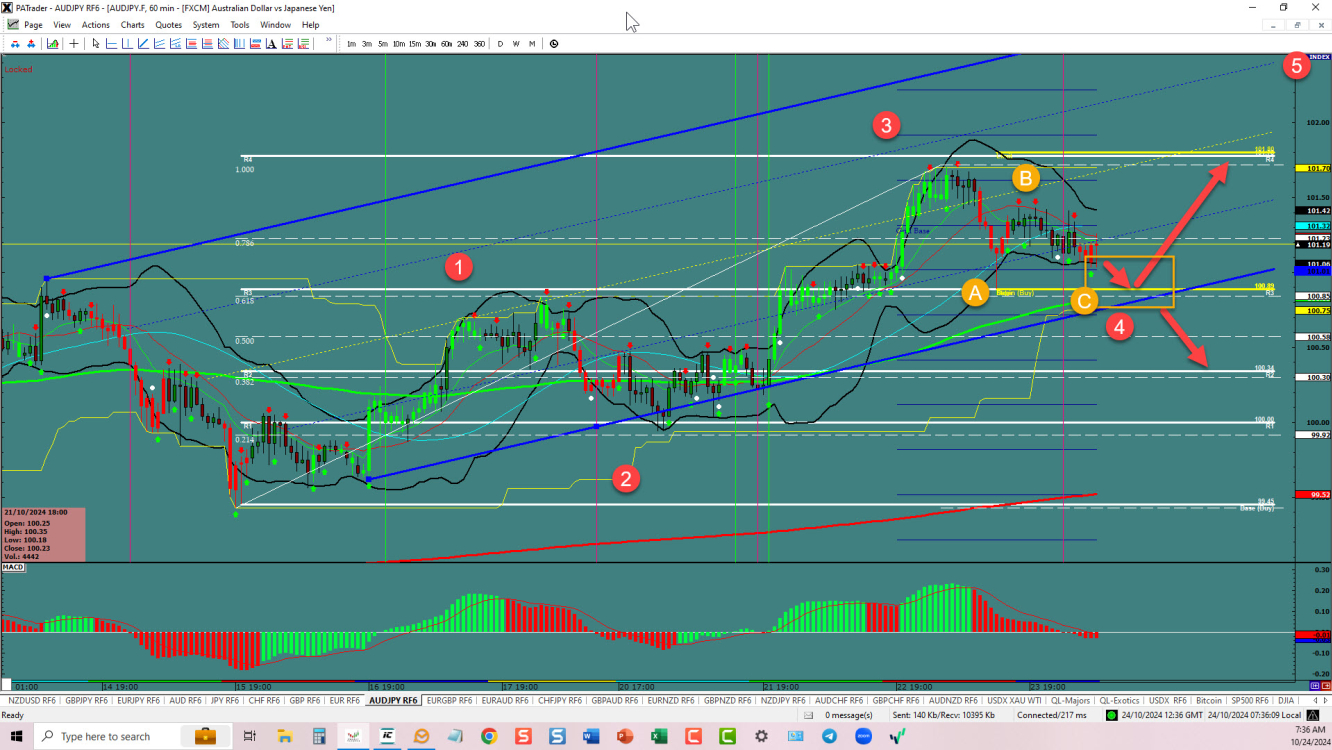The height and width of the screenshot is (750, 1332).
Task: Open Google Chrome from the taskbar
Action: click(488, 736)
